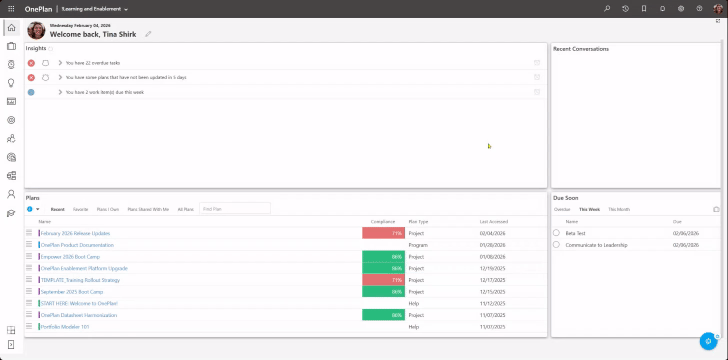
Task: Click the pencil icon beside welcome message
Action: point(148,34)
